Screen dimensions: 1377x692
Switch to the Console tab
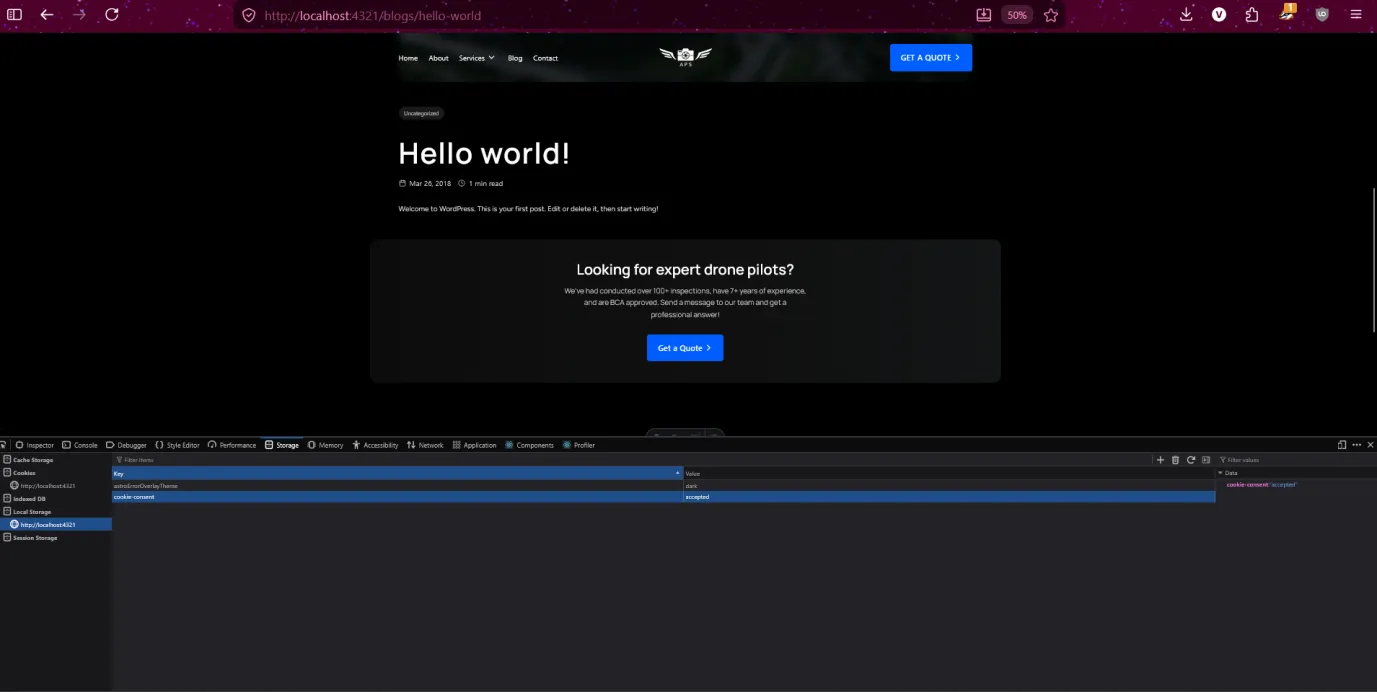click(80, 445)
